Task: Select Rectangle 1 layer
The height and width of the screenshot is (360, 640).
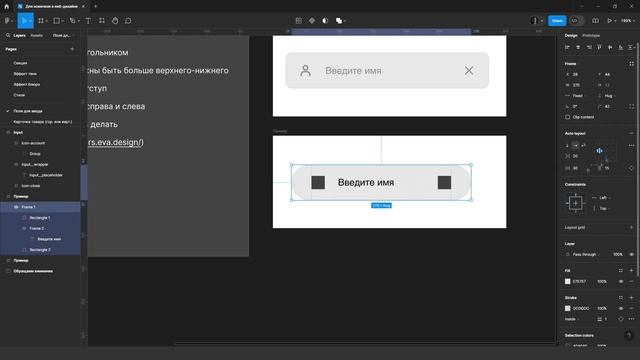Action: (x=40, y=218)
